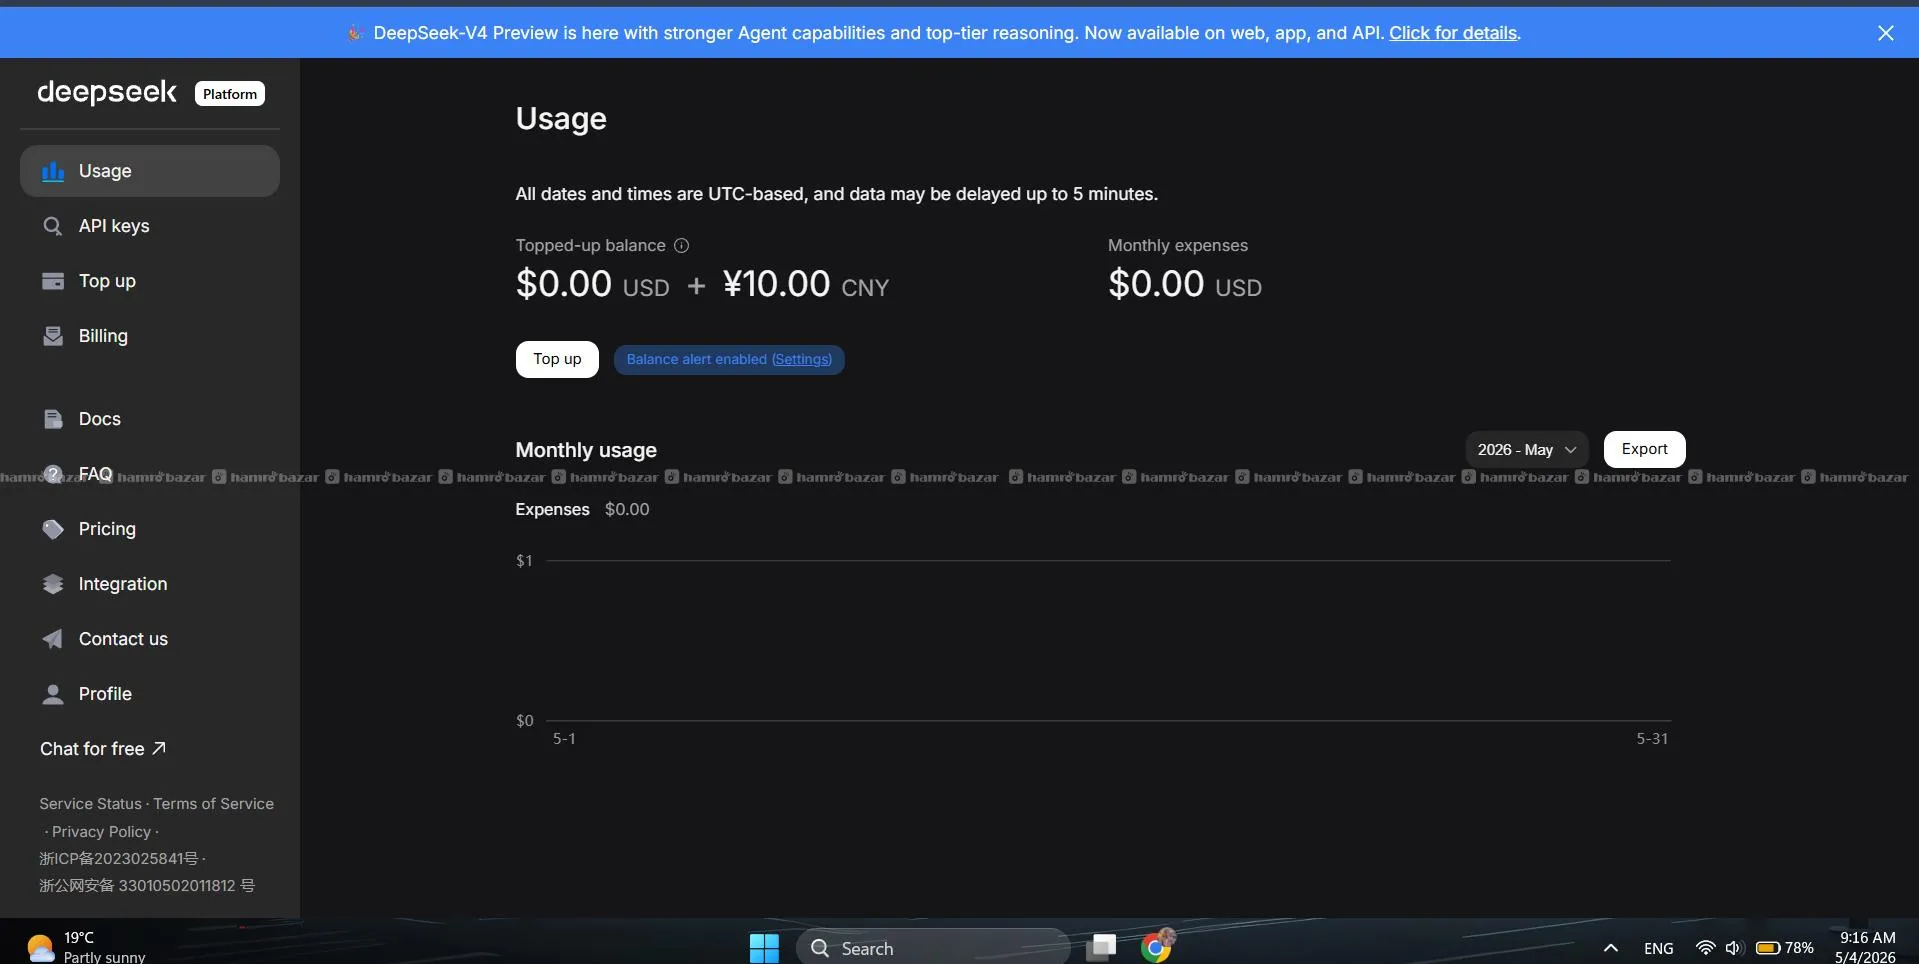Click the Wi-Fi tray icon
Image resolution: width=1919 pixels, height=964 pixels.
click(x=1705, y=948)
